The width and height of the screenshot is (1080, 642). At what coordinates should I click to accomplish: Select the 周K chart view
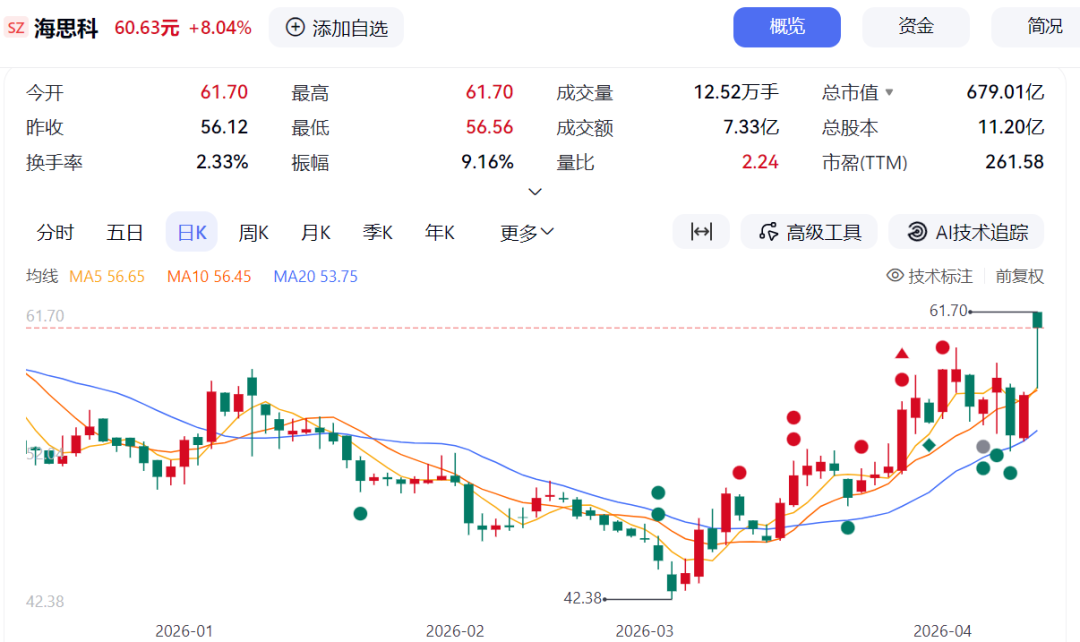tap(253, 232)
